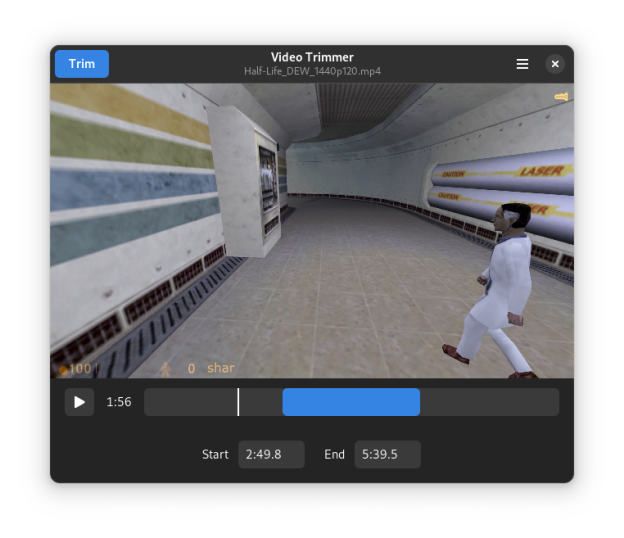Click the blue Trim button
Viewport: 624px width, 538px height.
(x=82, y=64)
